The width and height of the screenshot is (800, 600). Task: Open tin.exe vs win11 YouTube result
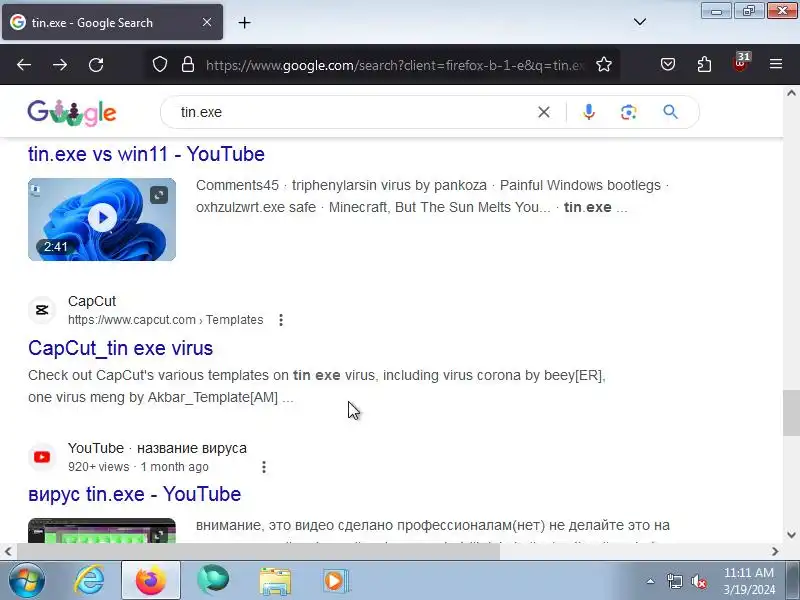[x=146, y=154]
